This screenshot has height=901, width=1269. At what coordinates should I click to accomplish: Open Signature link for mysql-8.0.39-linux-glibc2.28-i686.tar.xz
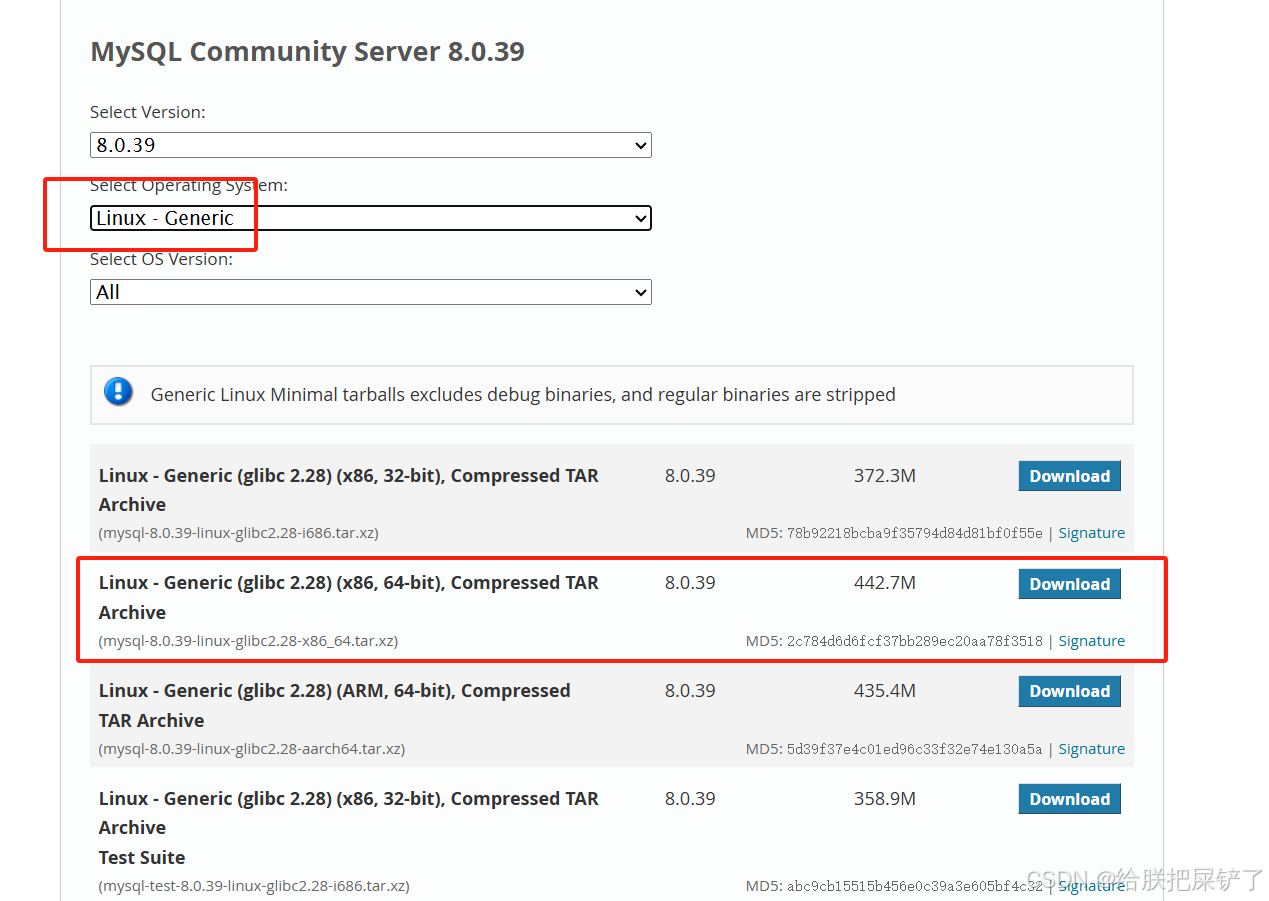(1091, 533)
